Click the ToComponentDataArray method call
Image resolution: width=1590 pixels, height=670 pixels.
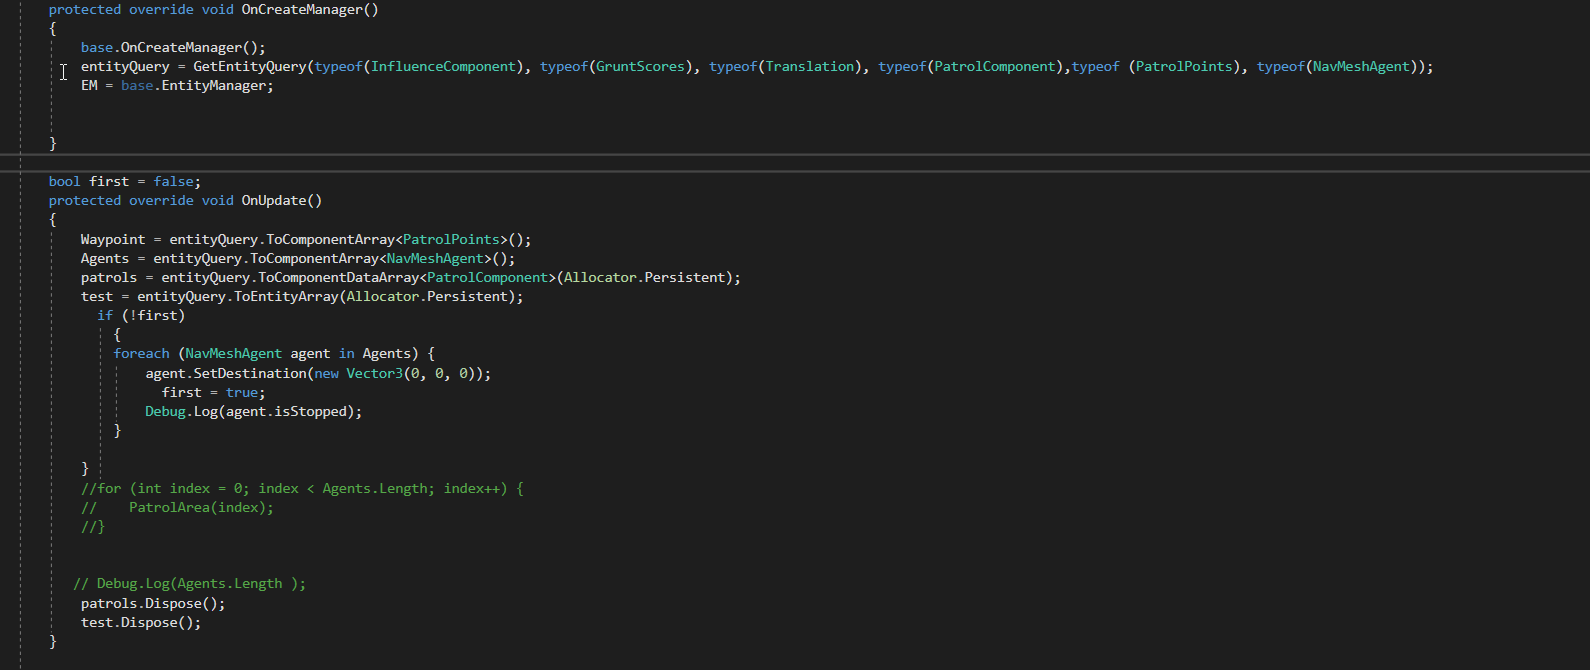tap(339, 277)
